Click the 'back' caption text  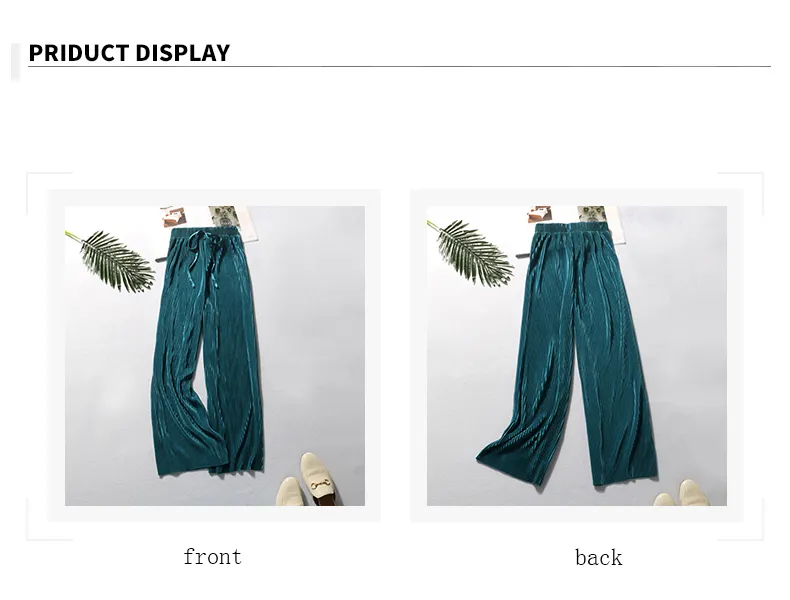point(599,558)
